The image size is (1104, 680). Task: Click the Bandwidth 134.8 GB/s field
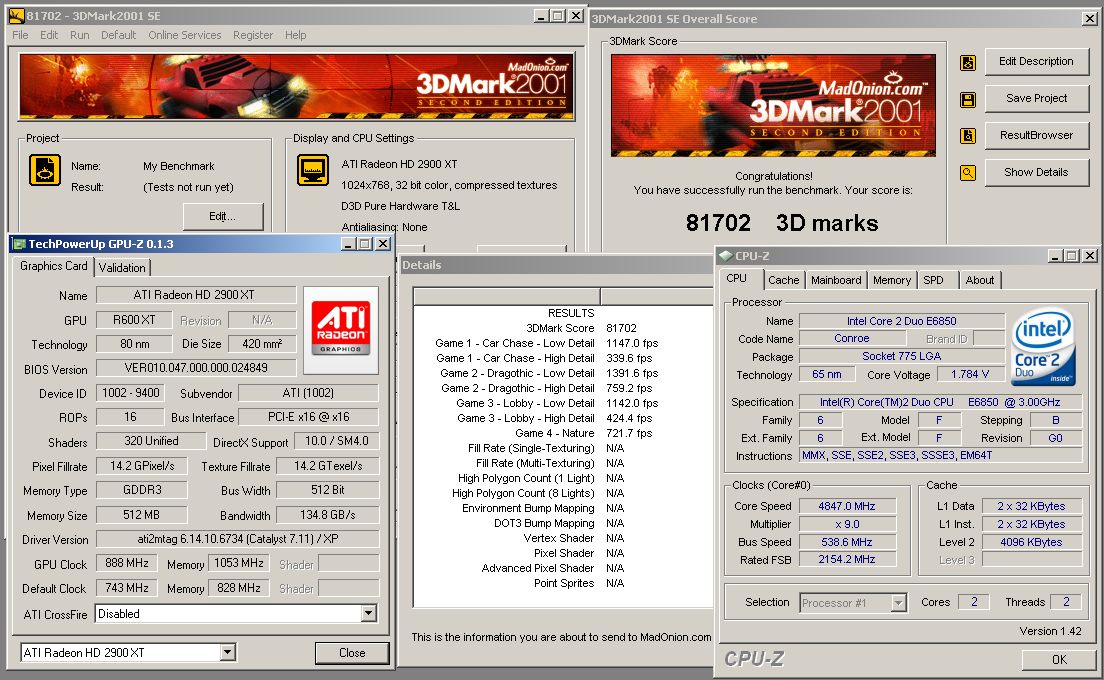[327, 515]
